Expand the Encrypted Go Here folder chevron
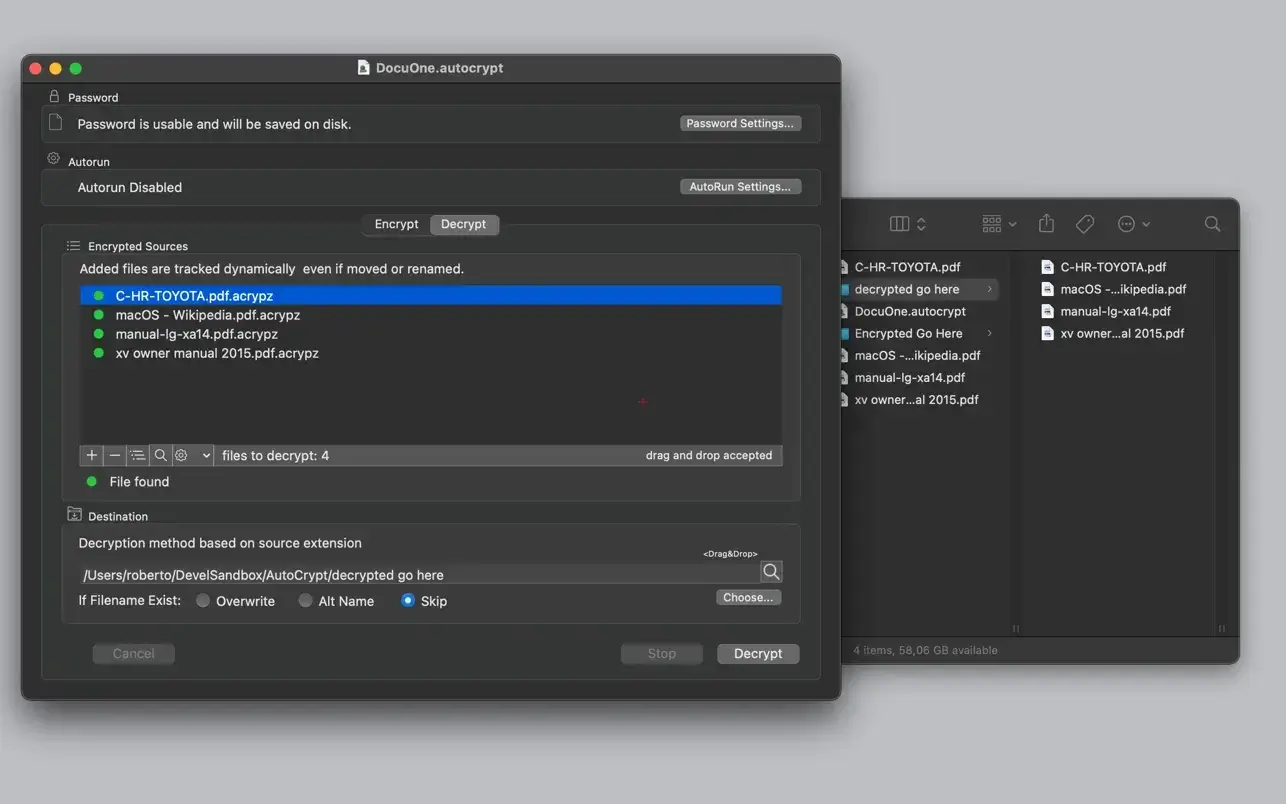 990,333
